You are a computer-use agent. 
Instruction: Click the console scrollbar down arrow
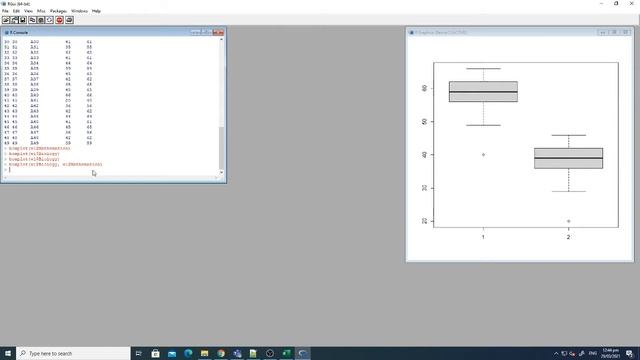(x=222, y=172)
